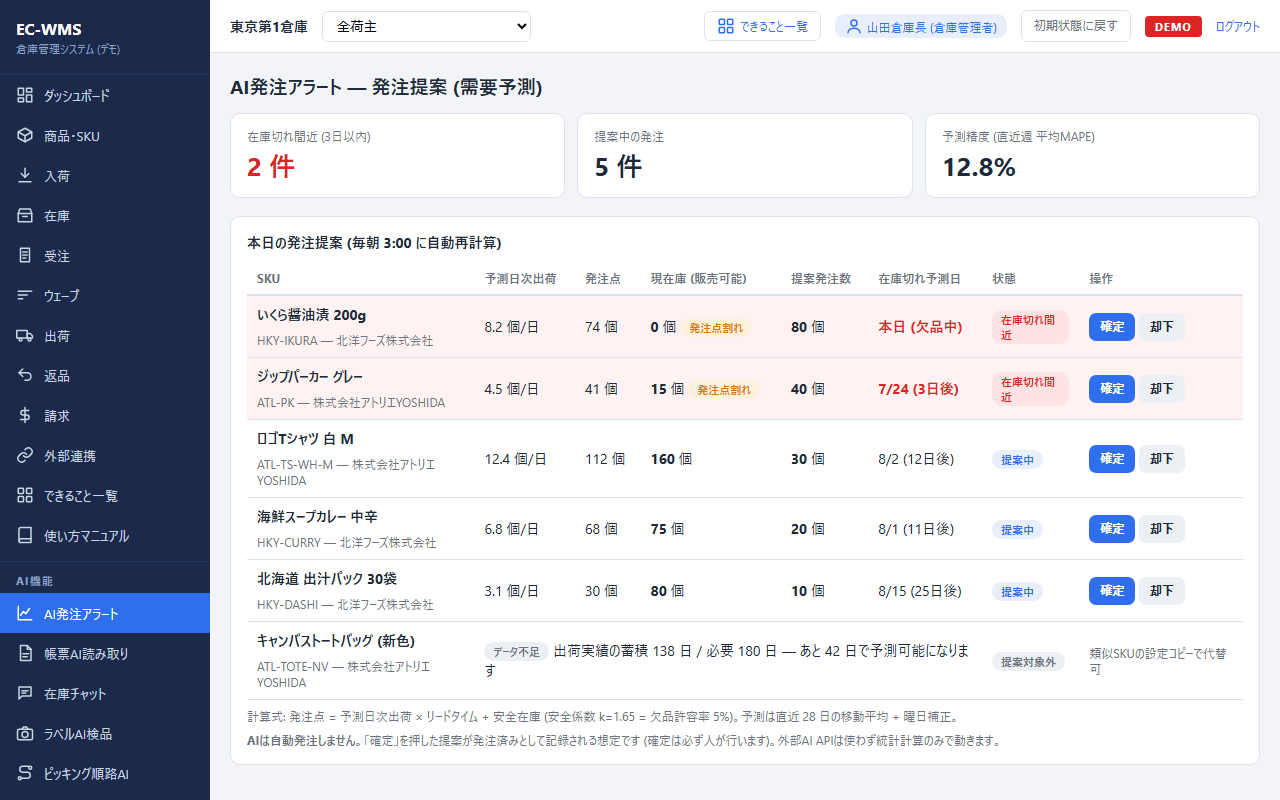Image resolution: width=1280 pixels, height=800 pixels.
Task: Click 在庫切れ間近 status in ジップパーカー row
Action: tap(1030, 389)
